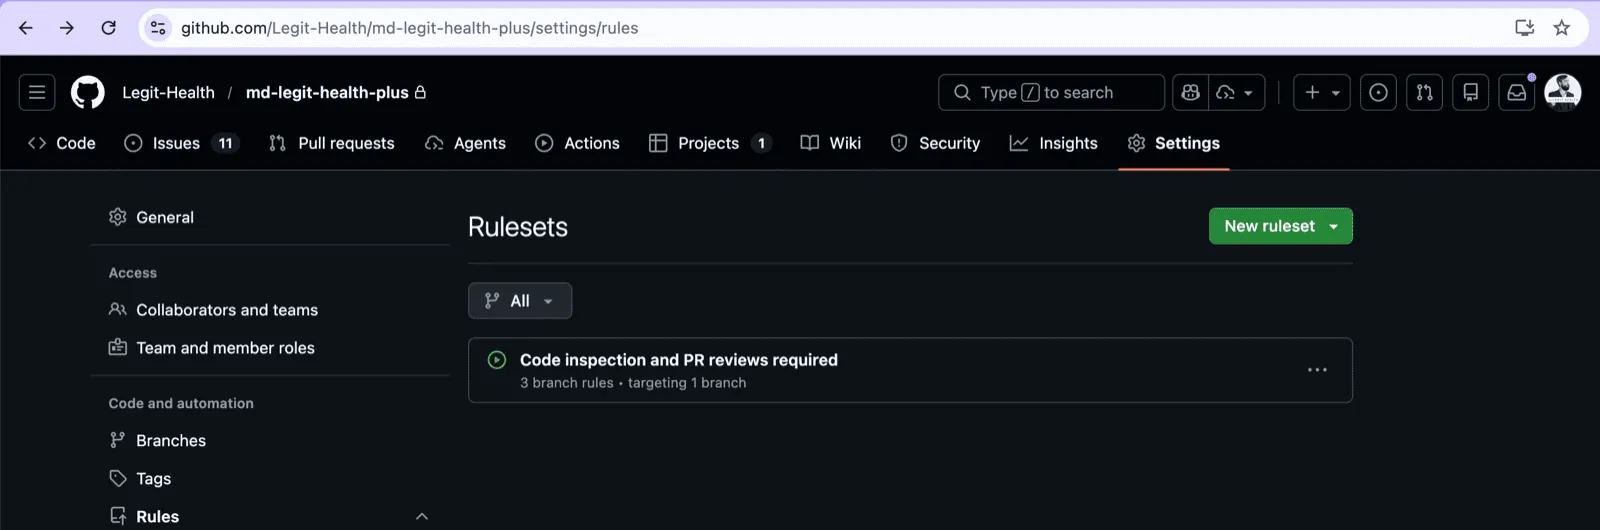The width and height of the screenshot is (1600, 530).
Task: Click the GitHub logo icon
Action: point(88,93)
